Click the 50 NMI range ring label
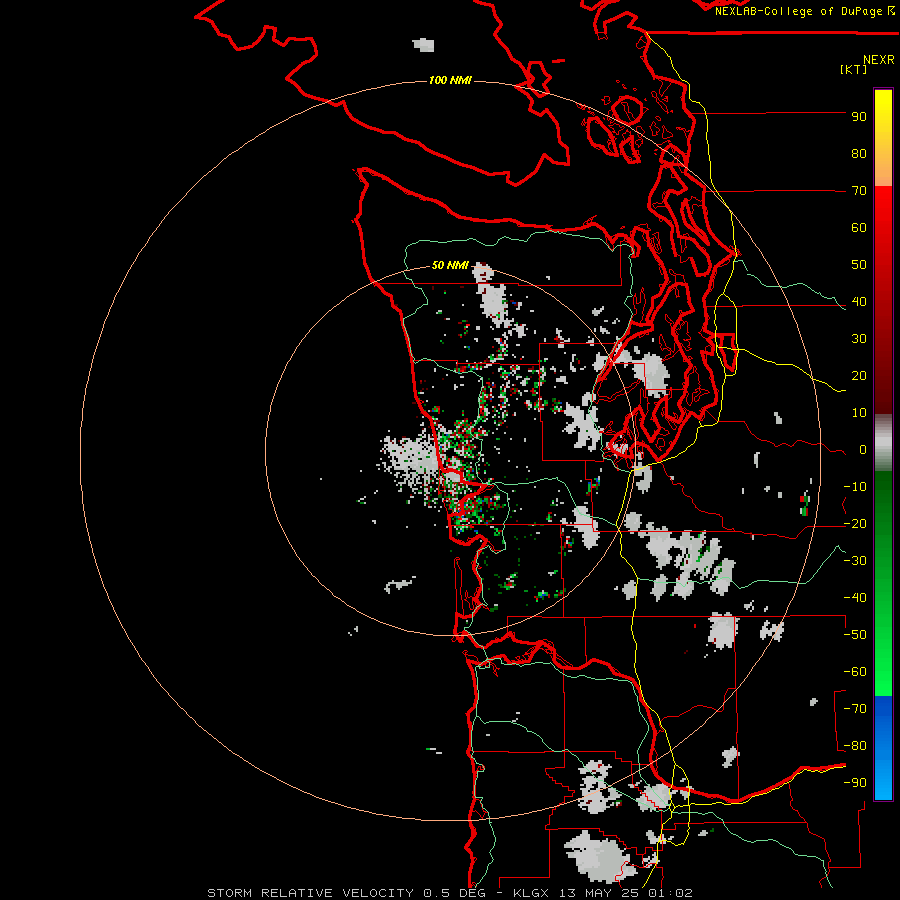Image resolution: width=900 pixels, height=900 pixels. coord(450,265)
